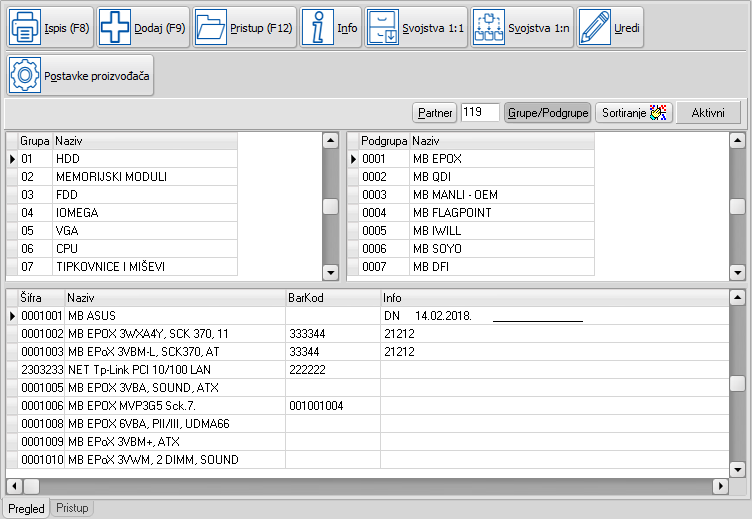
Task: Click the Uredi pencil icon
Action: point(595,27)
